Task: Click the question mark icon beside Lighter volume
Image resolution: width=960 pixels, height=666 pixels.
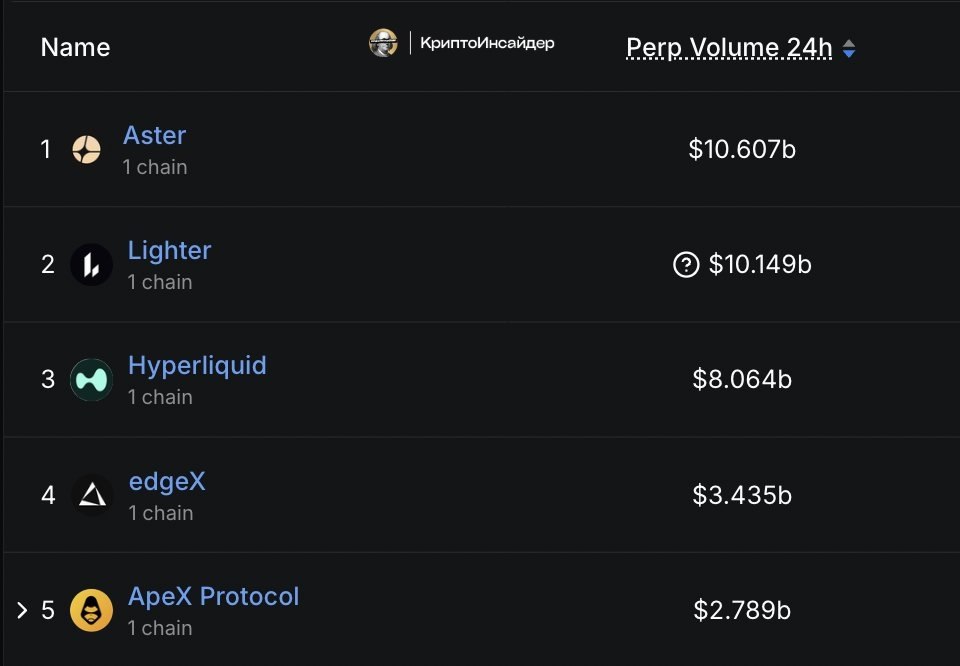Action: point(686,265)
